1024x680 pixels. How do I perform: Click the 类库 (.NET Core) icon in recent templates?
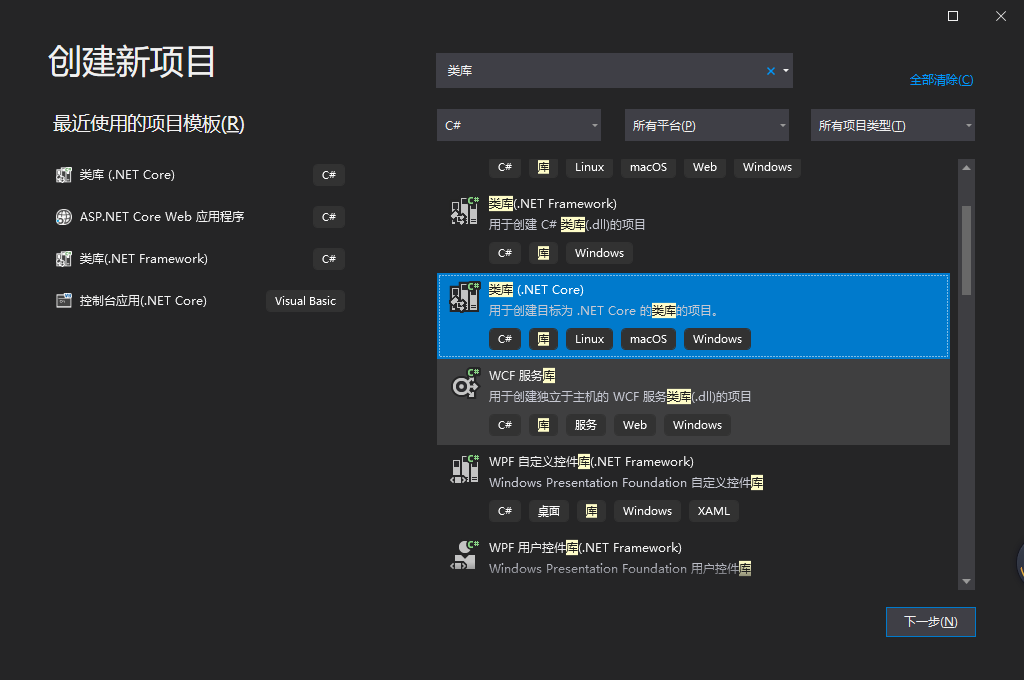[63, 175]
